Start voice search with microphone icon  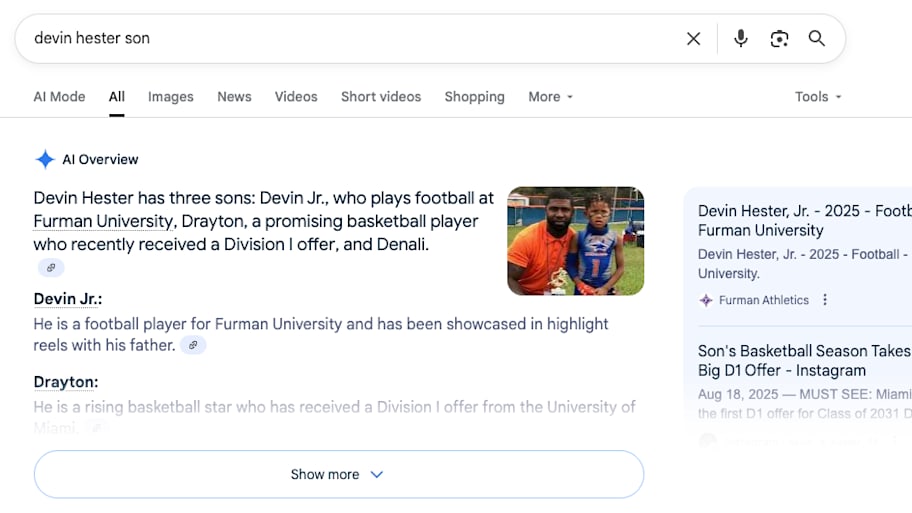tap(740, 38)
